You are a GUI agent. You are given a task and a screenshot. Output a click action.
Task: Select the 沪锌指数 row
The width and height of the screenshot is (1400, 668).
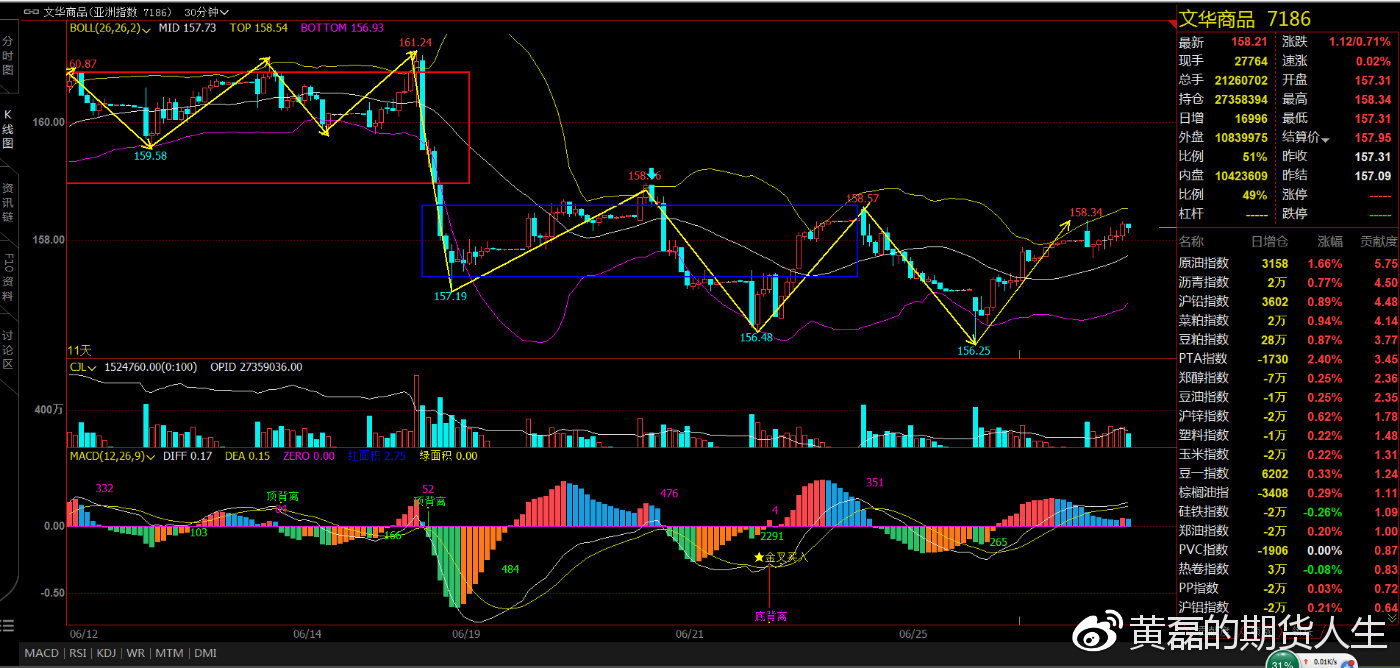pos(1288,416)
